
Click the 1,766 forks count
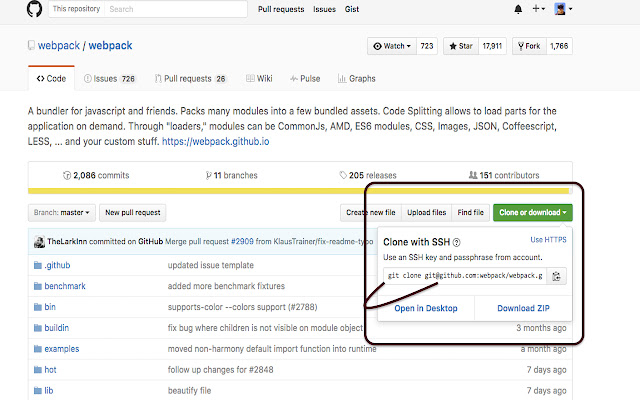pyautogui.click(x=559, y=46)
